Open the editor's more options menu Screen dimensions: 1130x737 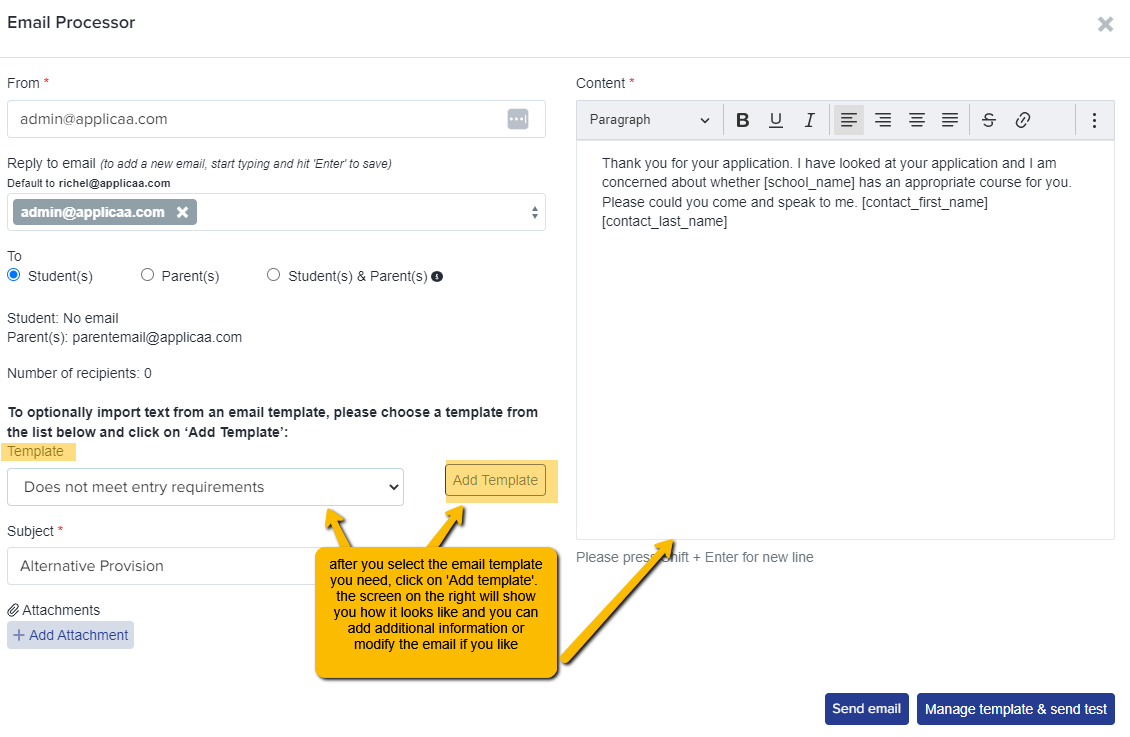pos(1094,120)
